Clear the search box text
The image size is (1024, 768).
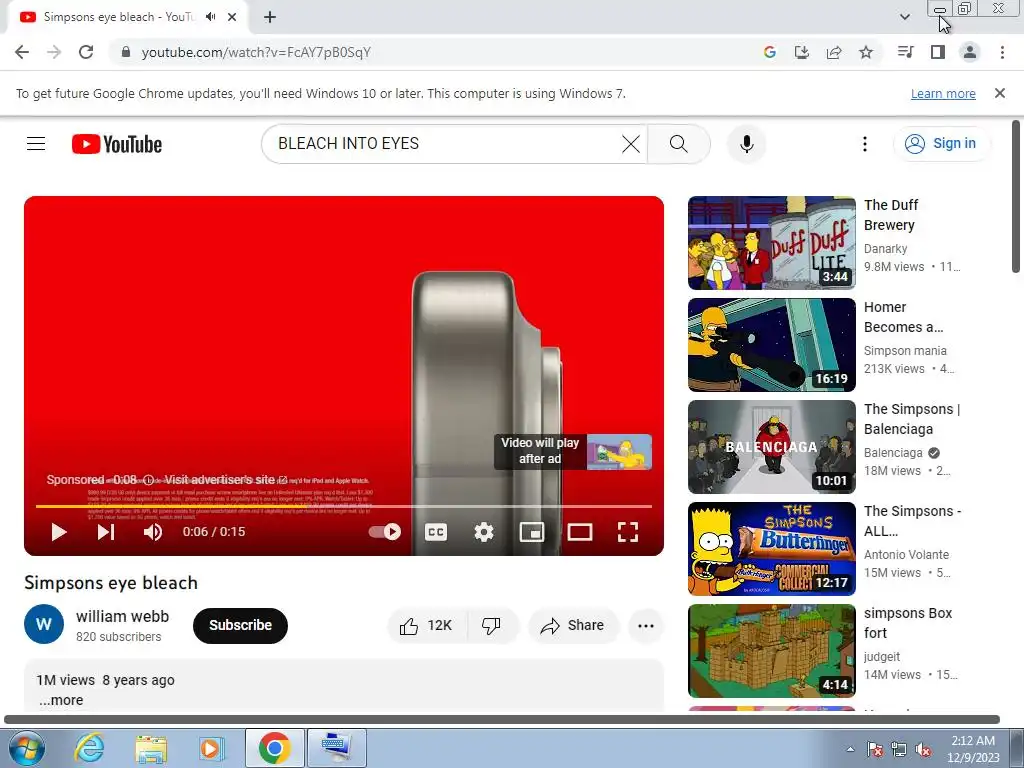[x=630, y=144]
